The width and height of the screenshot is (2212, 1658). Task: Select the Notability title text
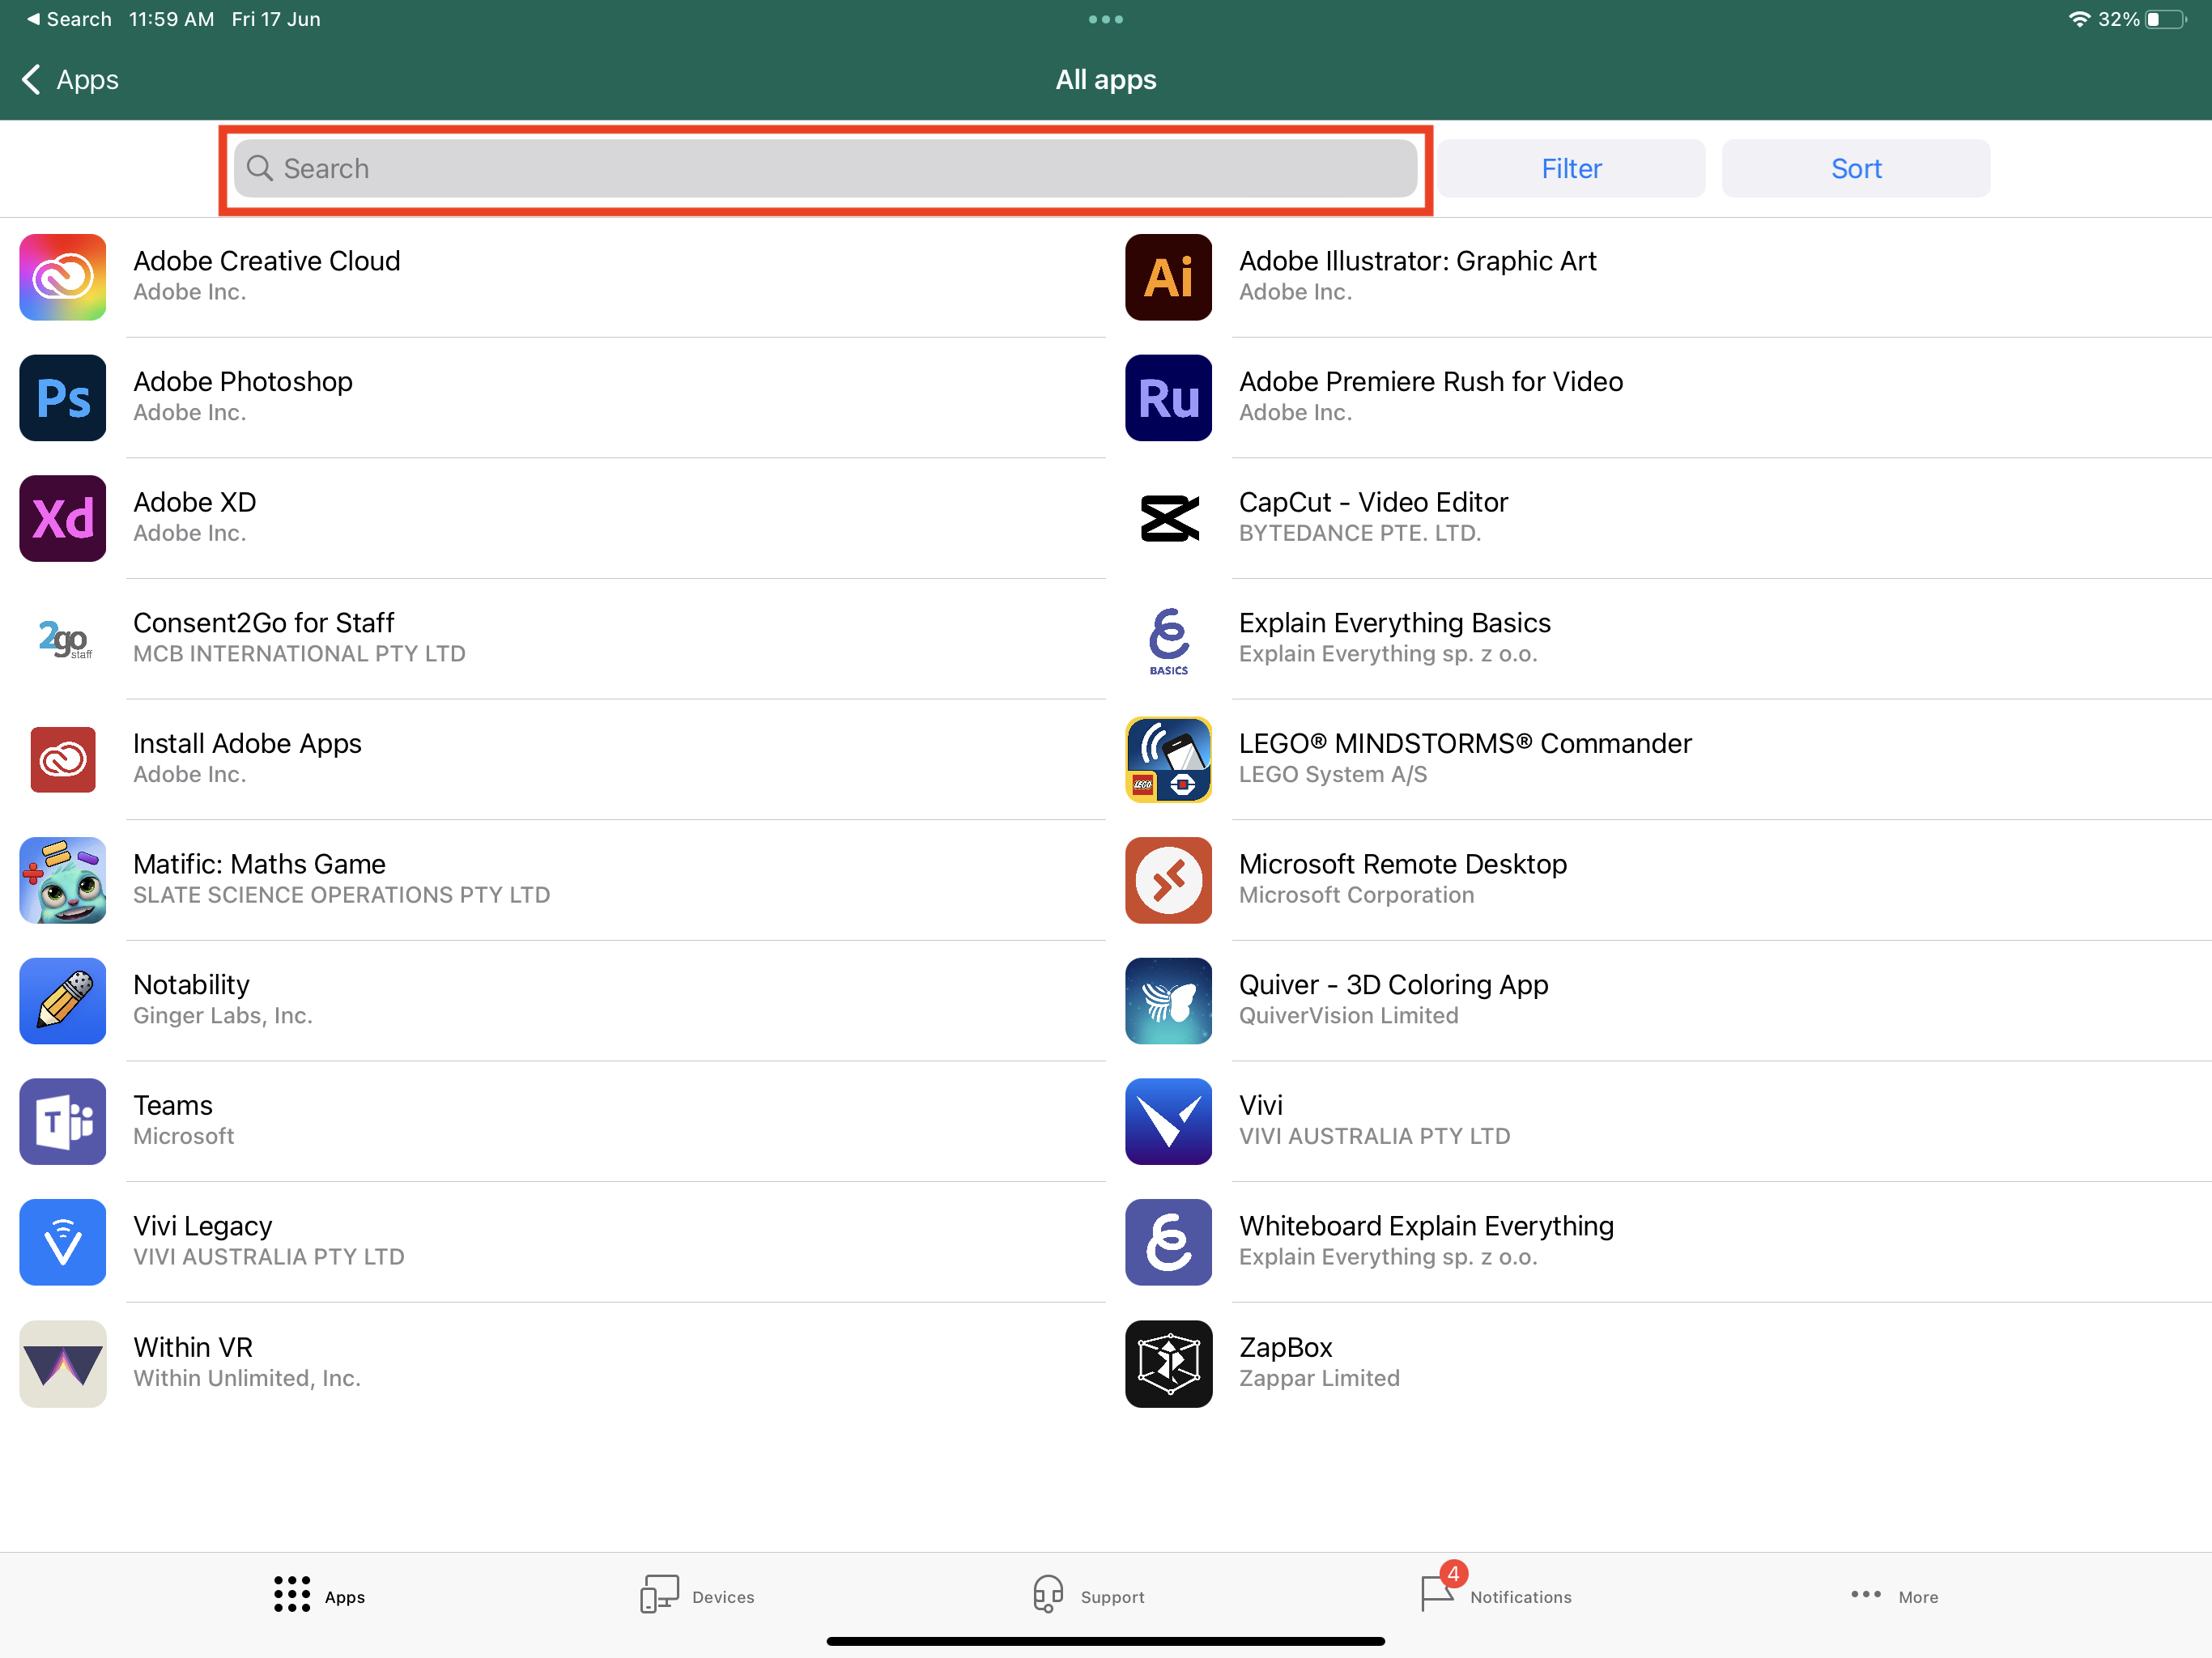pos(191,984)
